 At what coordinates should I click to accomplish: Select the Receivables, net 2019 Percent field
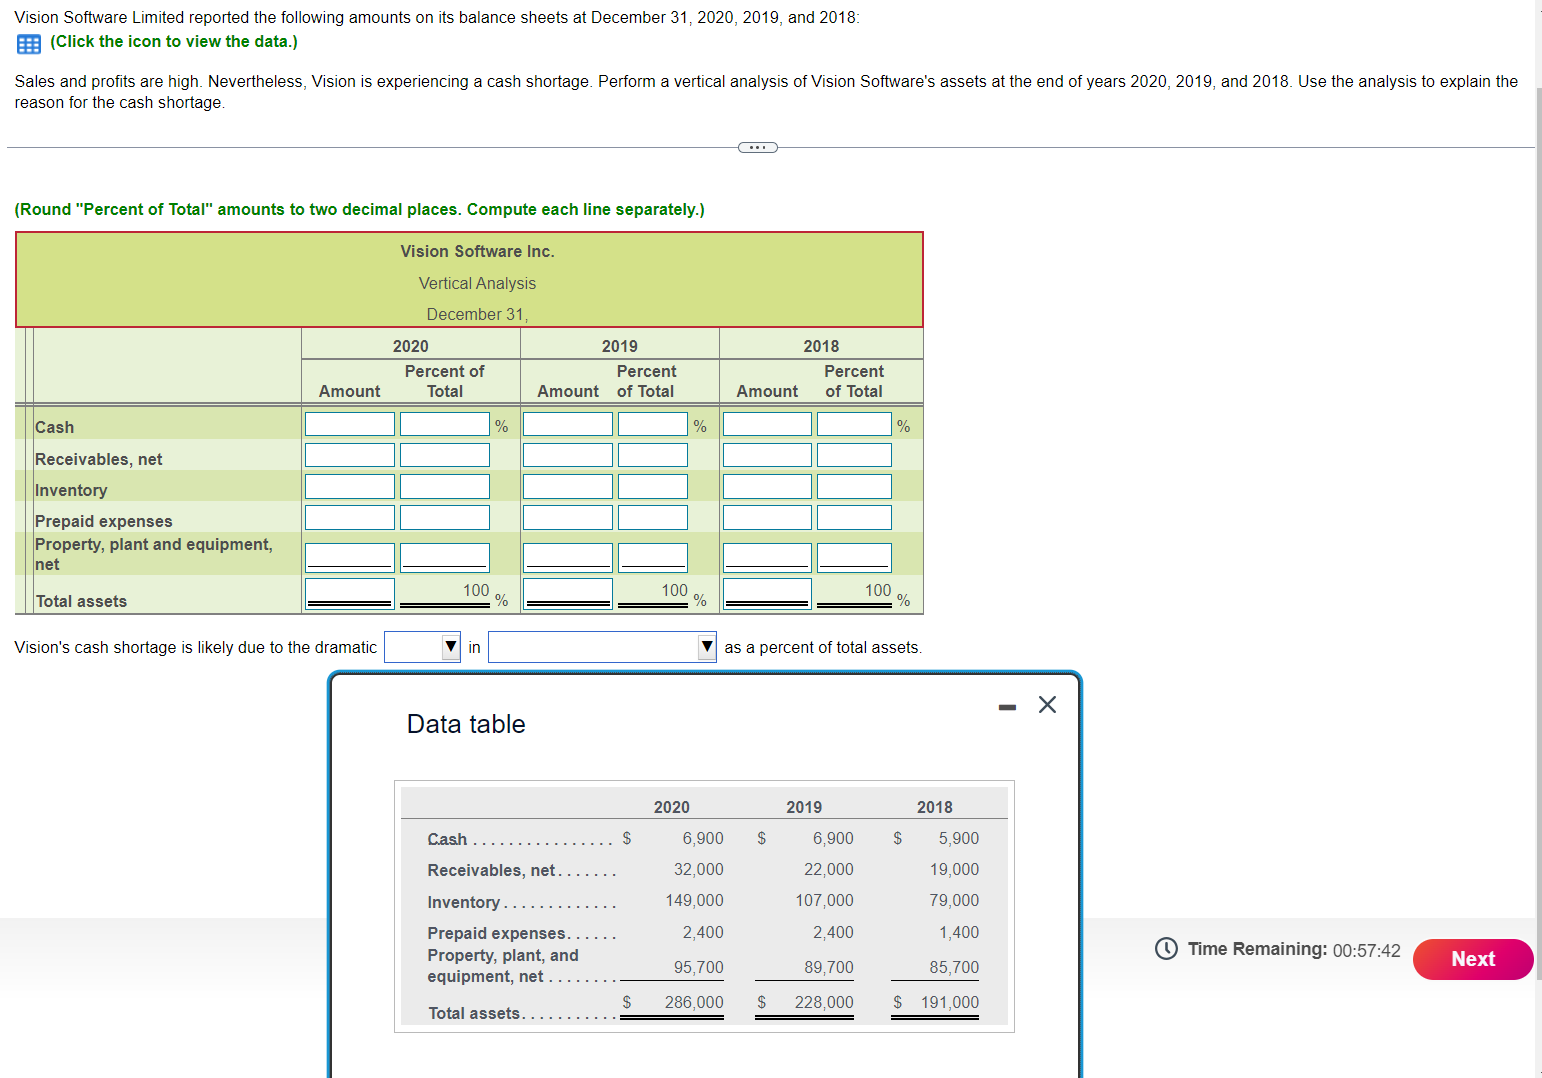653,455
